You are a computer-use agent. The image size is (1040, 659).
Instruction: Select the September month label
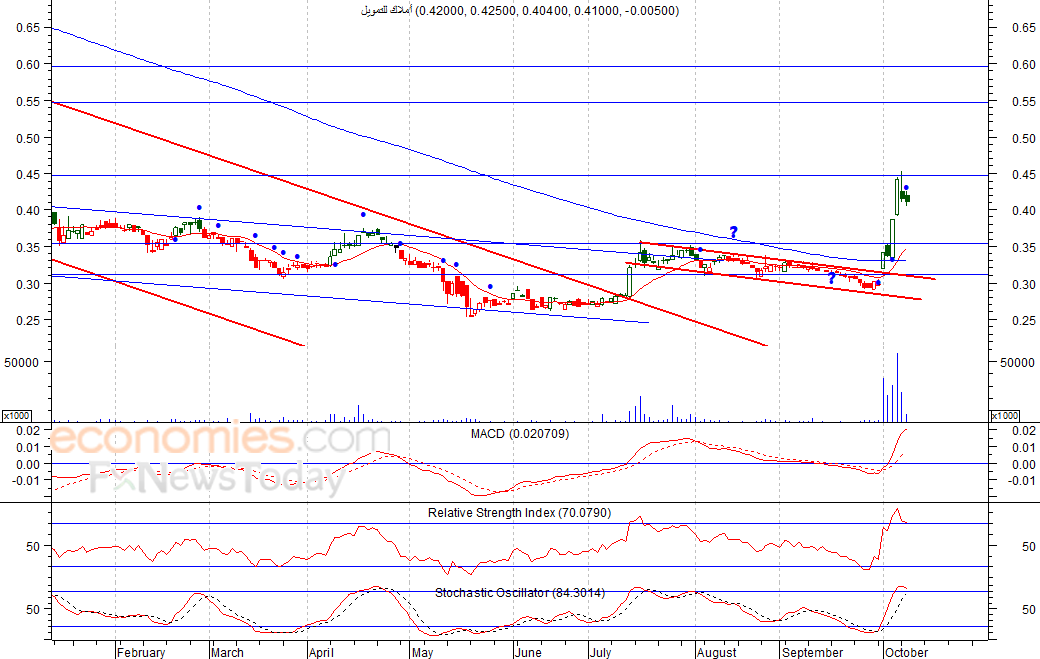[812, 652]
